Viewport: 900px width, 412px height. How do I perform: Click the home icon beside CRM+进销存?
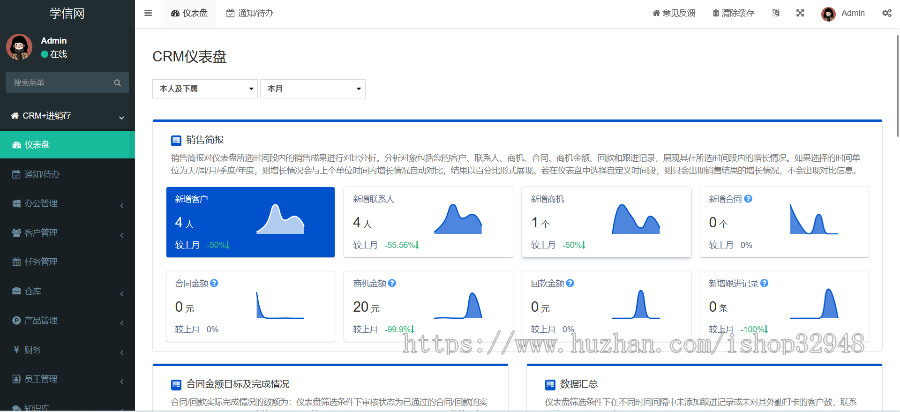point(14,116)
